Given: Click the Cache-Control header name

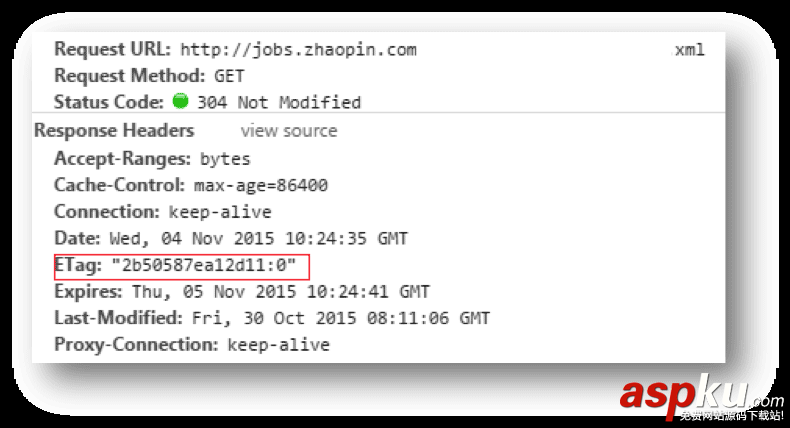Looking at the screenshot, I should tap(119, 185).
